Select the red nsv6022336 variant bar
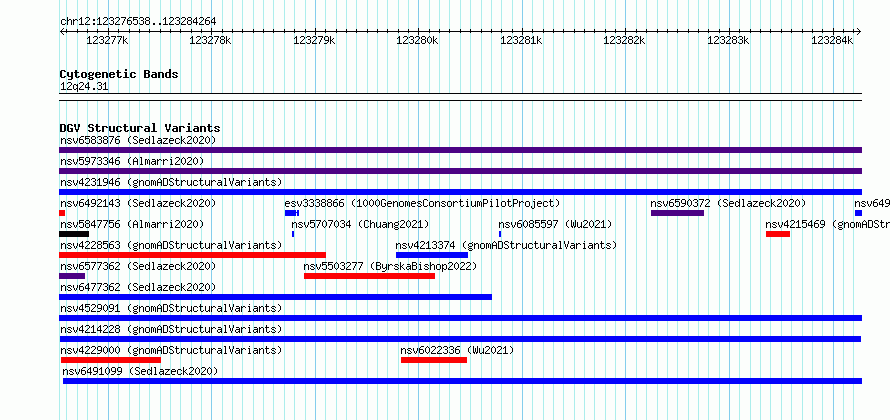 434,360
